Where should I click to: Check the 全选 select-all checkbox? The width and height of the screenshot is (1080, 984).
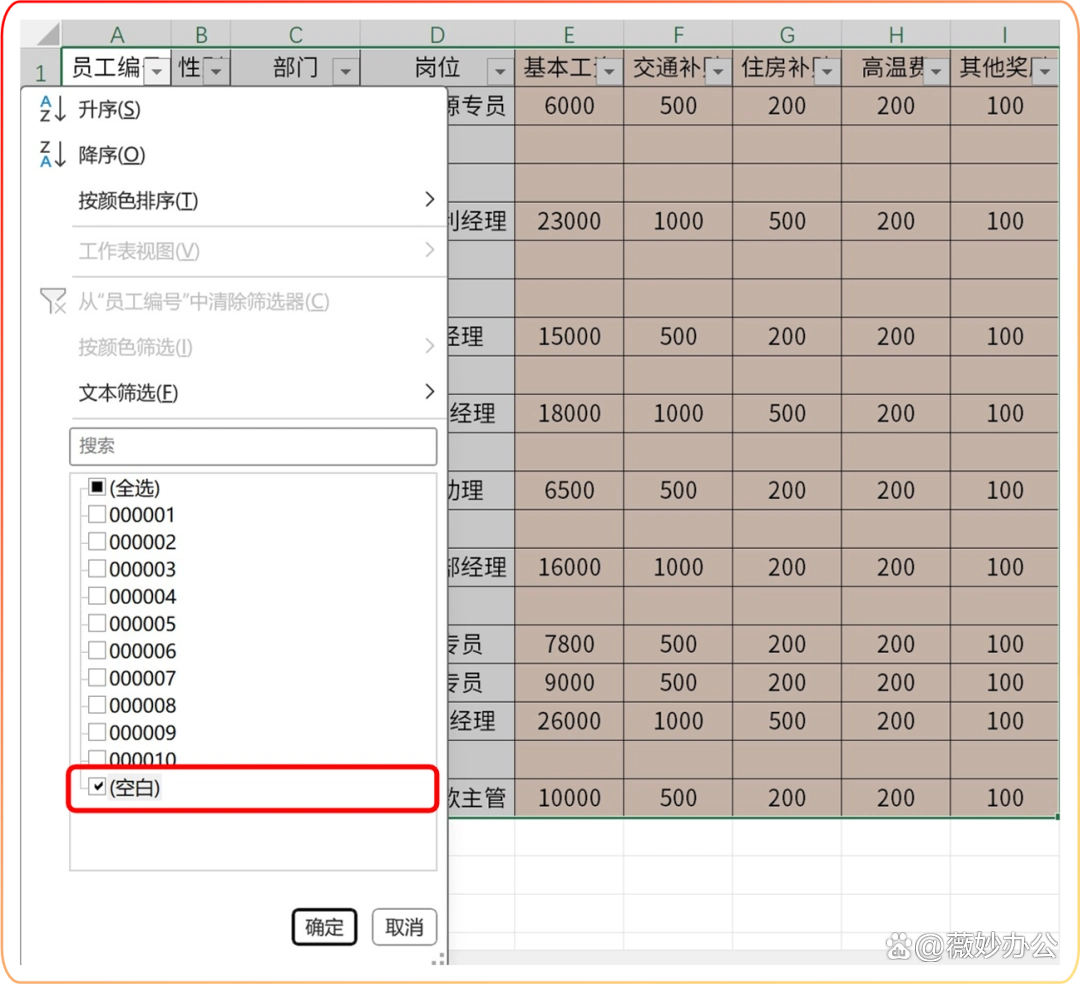96,488
